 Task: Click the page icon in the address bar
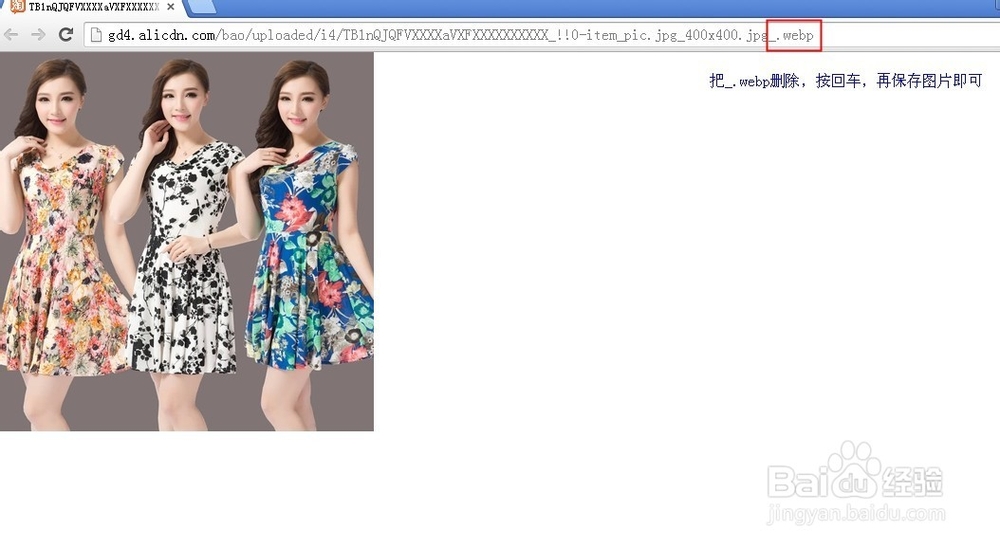tap(96, 35)
